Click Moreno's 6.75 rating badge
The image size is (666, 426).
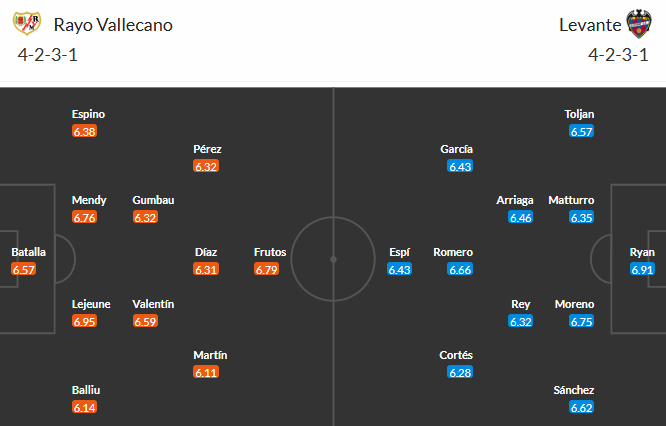click(582, 321)
